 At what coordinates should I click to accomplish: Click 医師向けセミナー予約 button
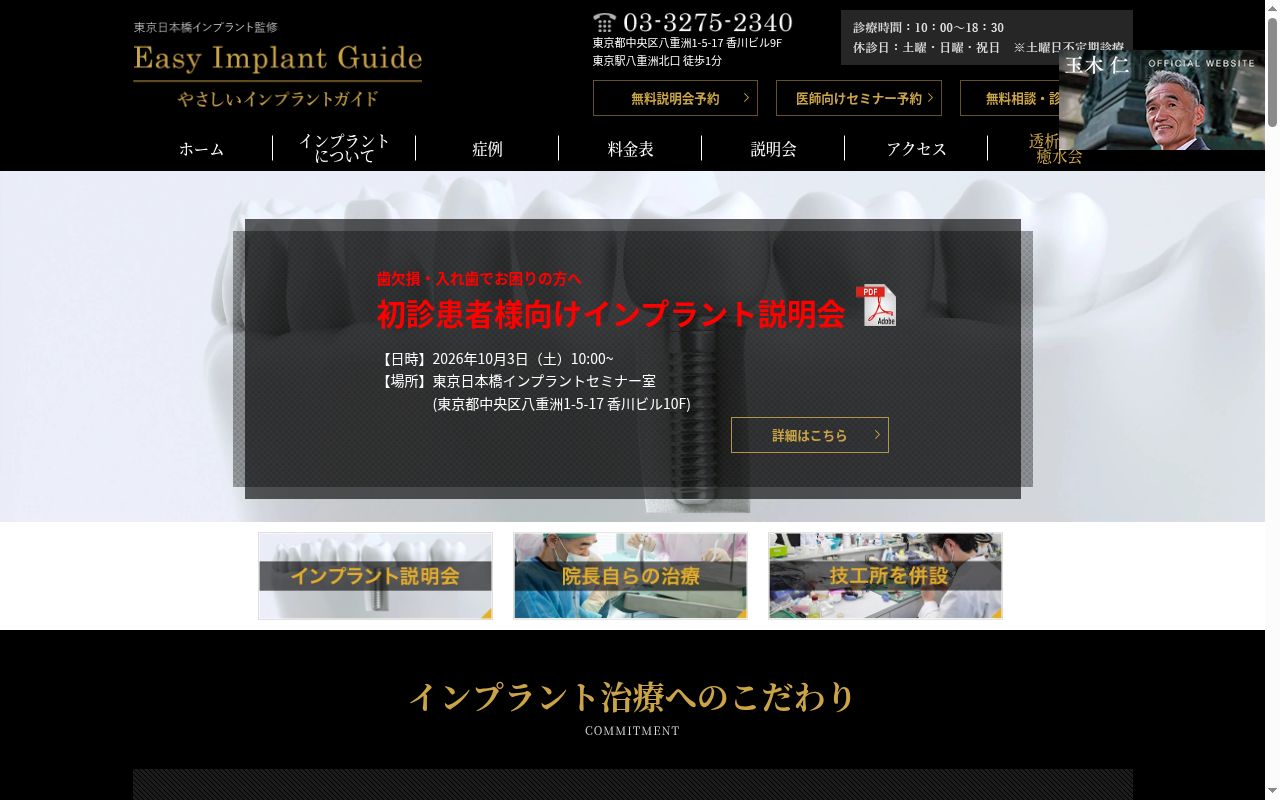(x=859, y=98)
